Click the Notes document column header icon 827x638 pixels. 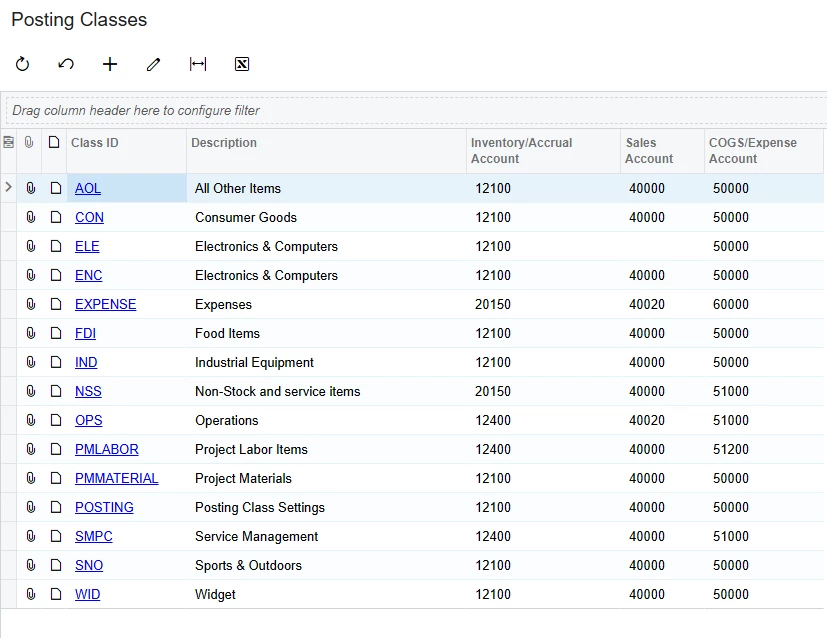coord(54,142)
